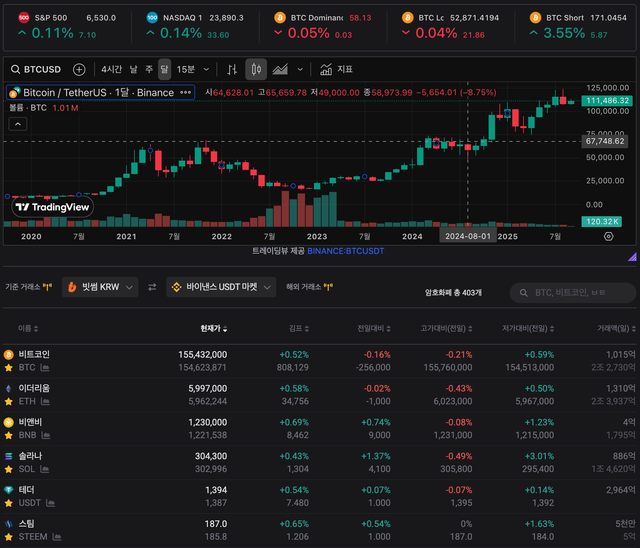Click the swap exchanges arrows icon

point(152,287)
